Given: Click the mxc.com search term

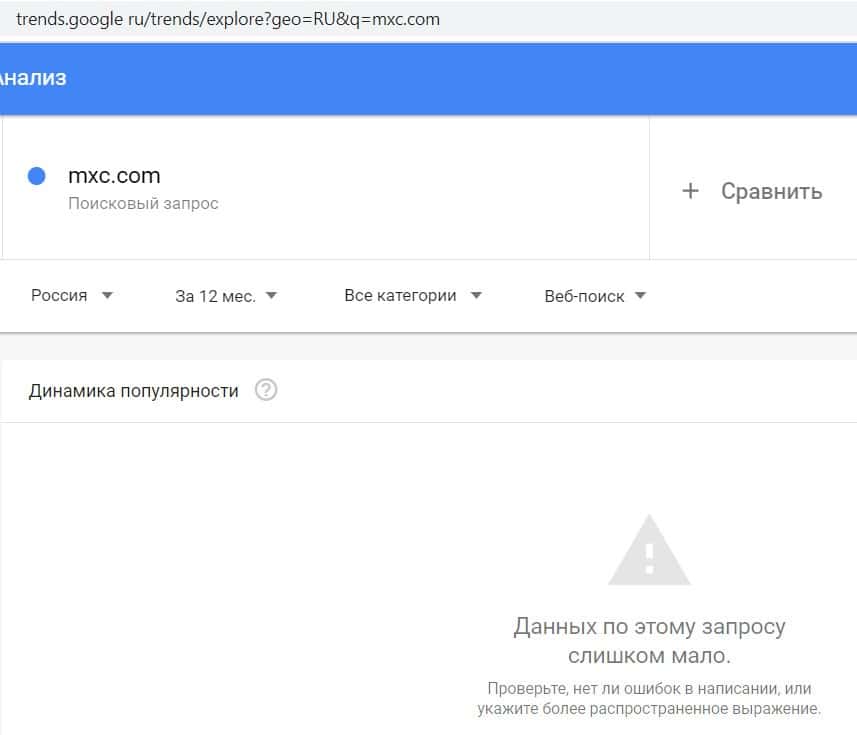Looking at the screenshot, I should 114,176.
